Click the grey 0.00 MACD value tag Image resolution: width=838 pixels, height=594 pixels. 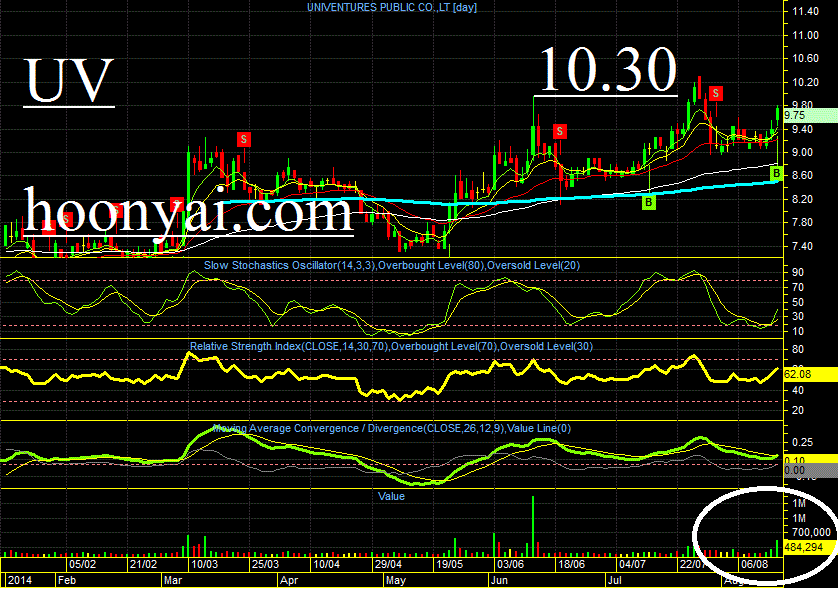810,470
